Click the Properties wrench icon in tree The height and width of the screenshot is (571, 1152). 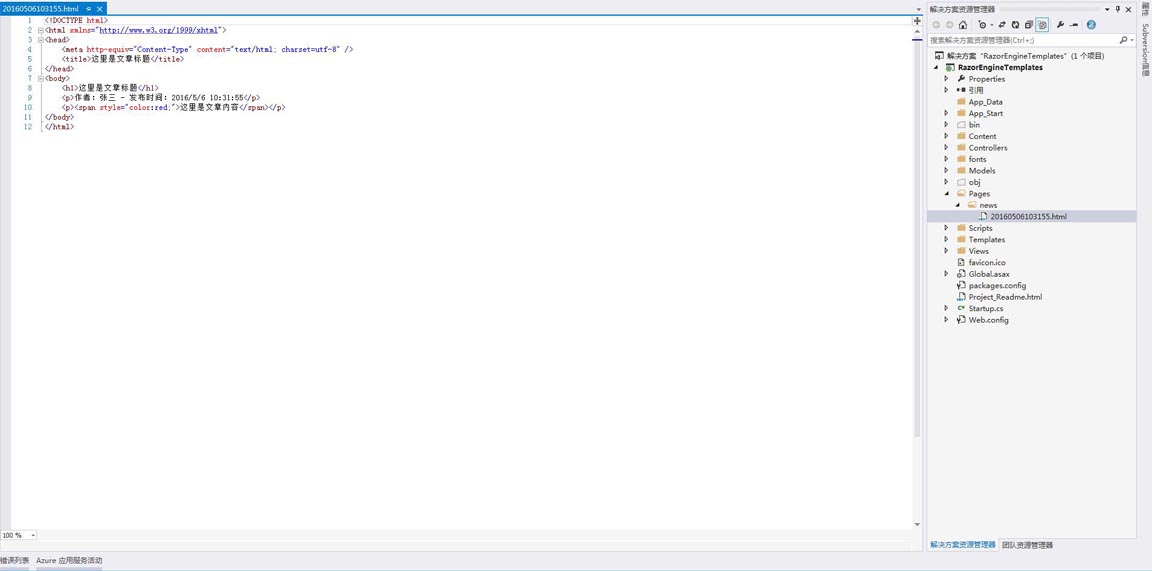point(961,79)
